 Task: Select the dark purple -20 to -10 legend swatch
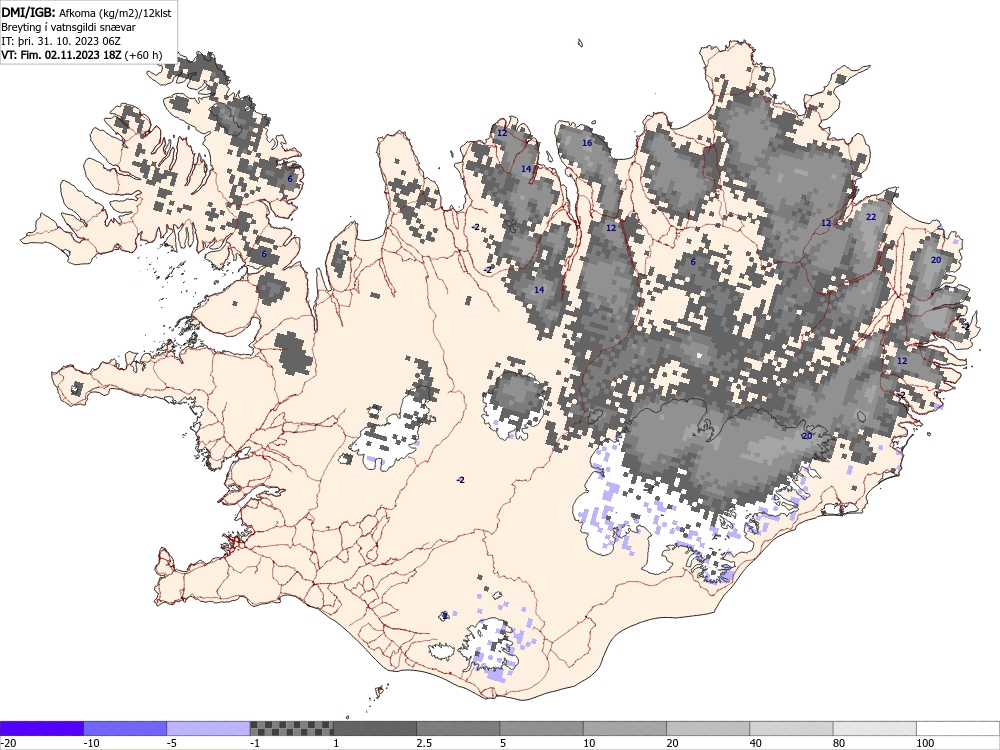[x=41, y=728]
